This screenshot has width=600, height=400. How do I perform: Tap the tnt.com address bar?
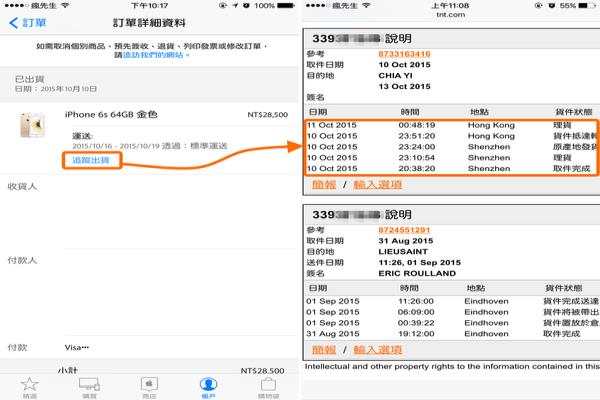(x=451, y=15)
